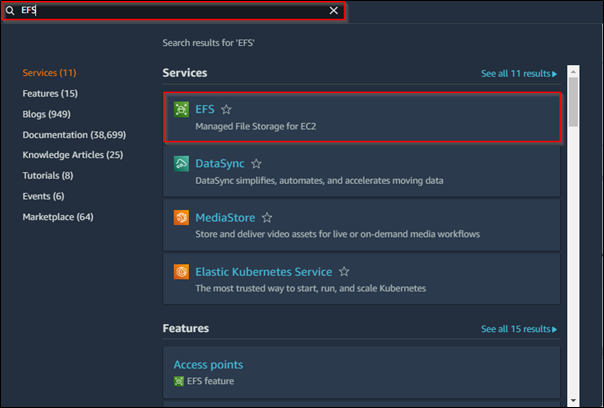Click the scrollbar down arrow
The height and width of the screenshot is (408, 604).
(x=573, y=401)
